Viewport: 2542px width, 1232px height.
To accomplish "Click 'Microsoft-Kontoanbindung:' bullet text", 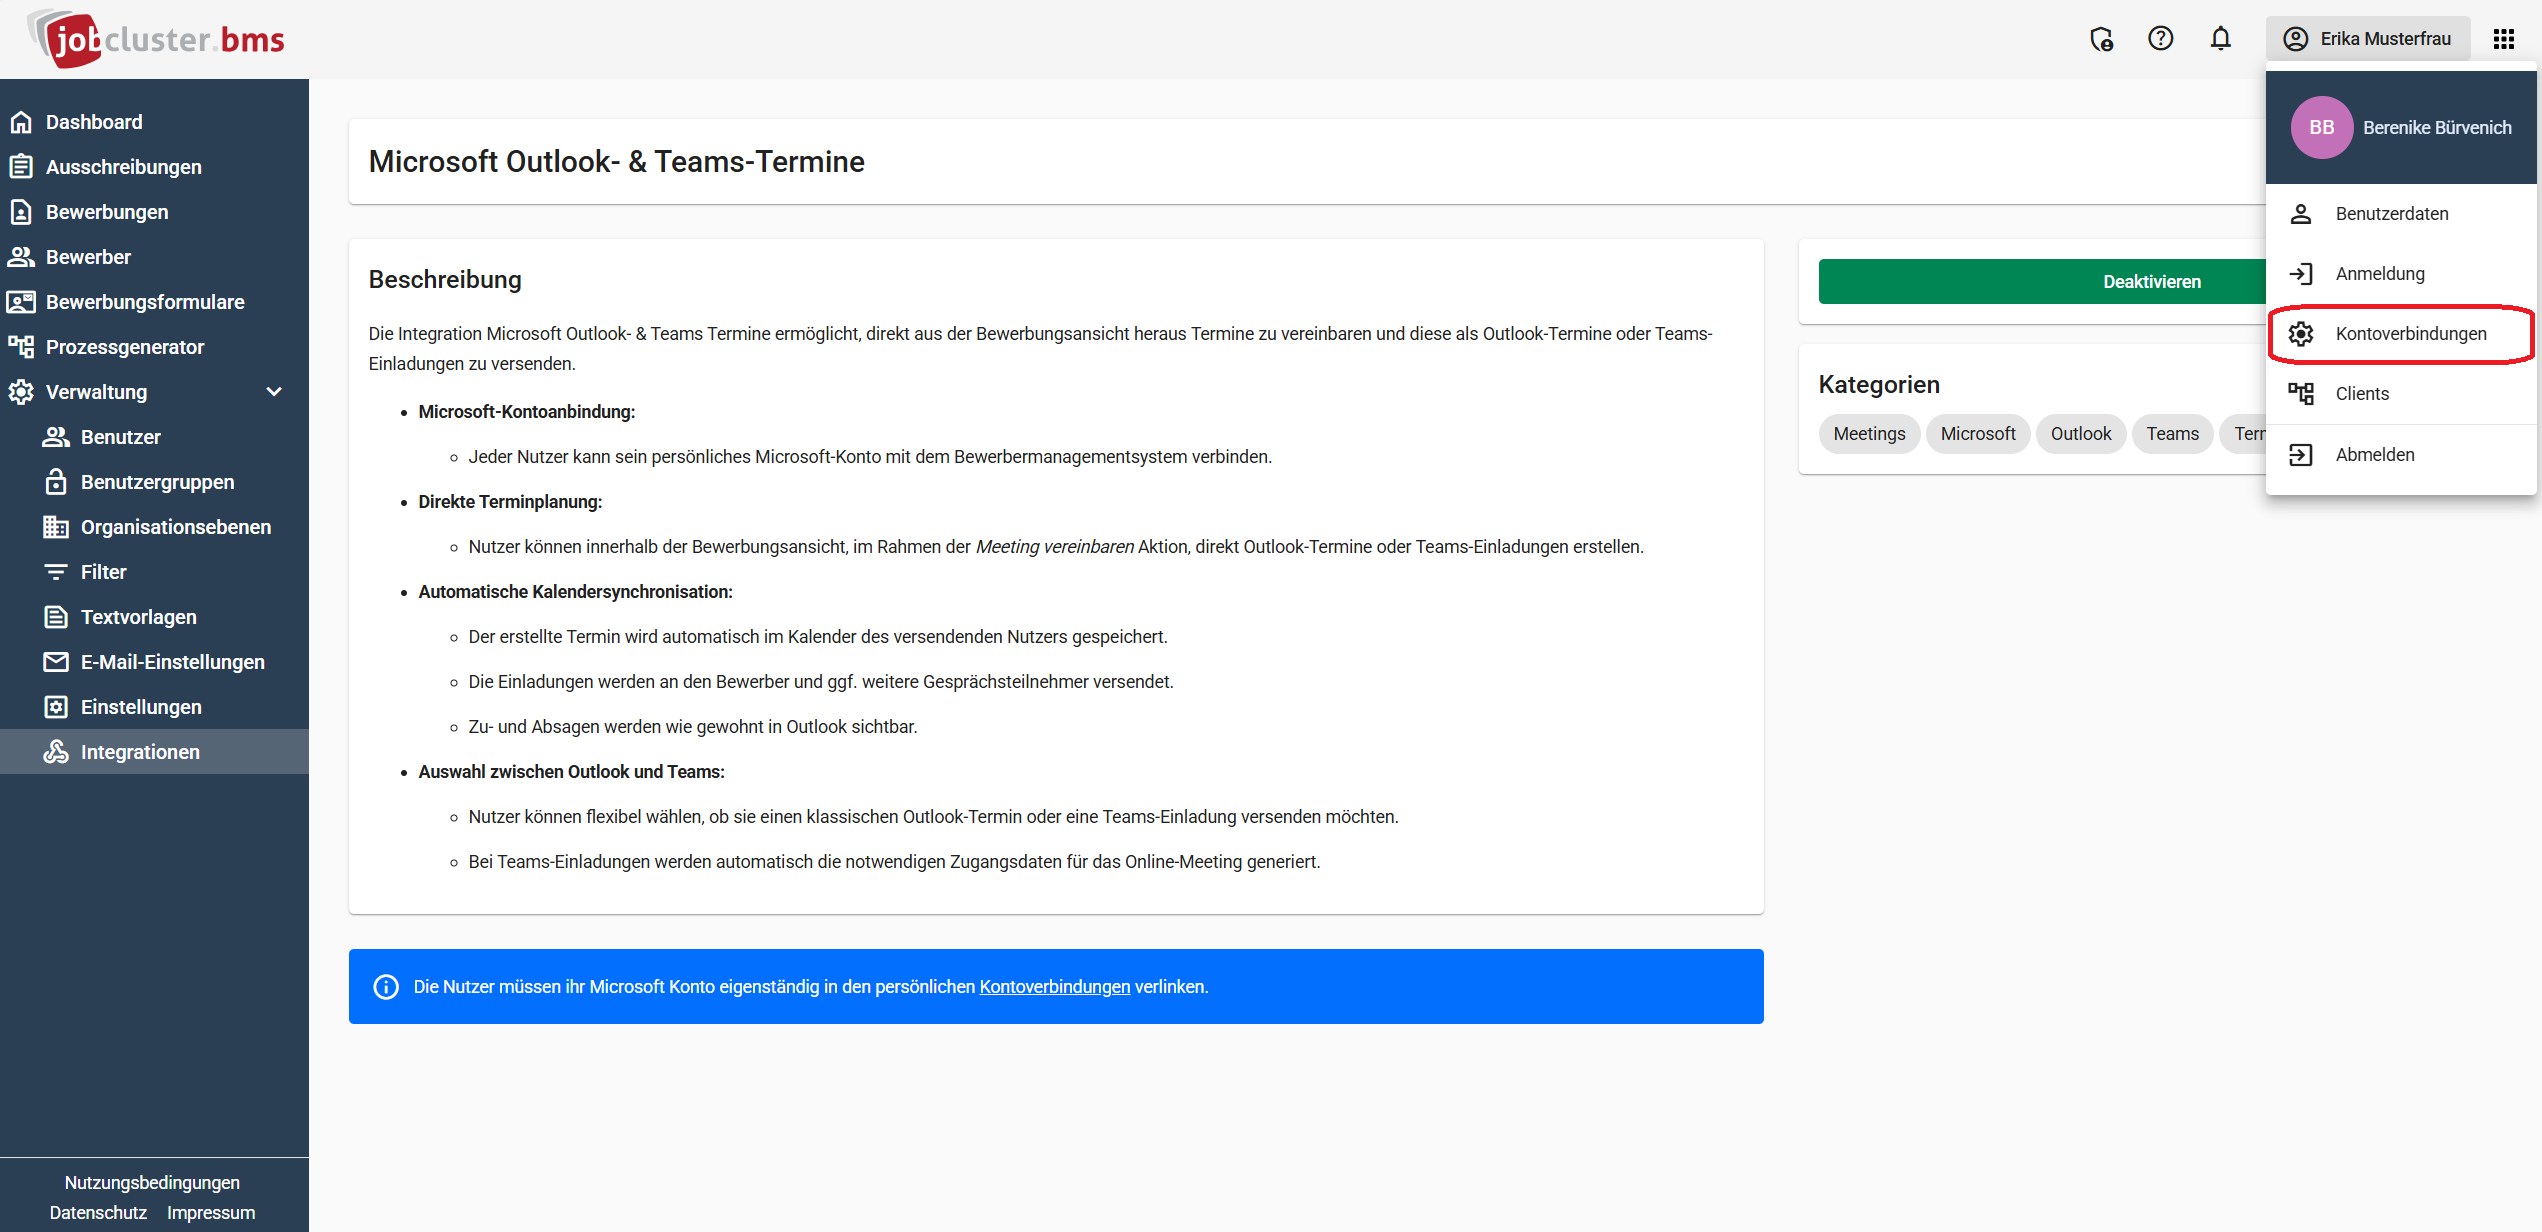I will [x=527, y=412].
